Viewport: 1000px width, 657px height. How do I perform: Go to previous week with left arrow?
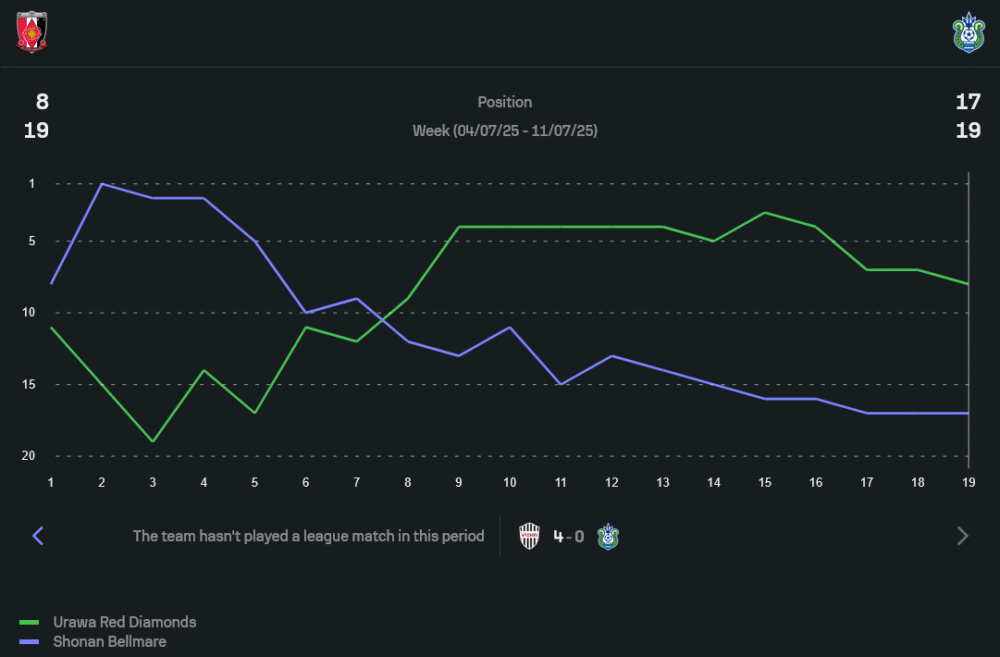(38, 536)
